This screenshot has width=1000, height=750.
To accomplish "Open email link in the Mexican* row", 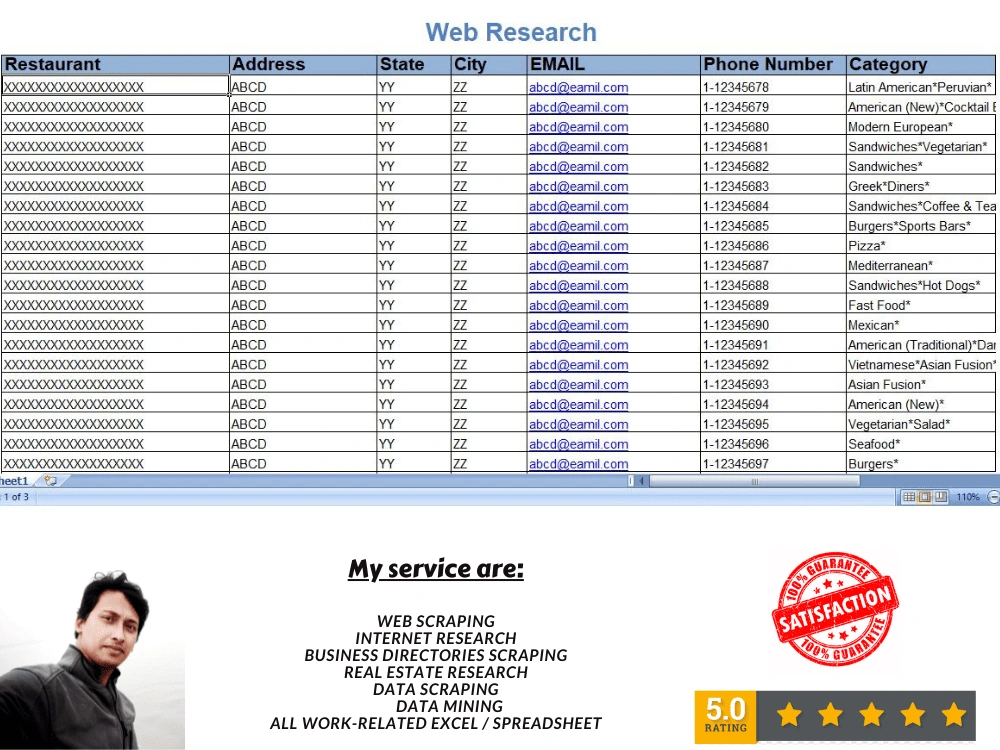I will tap(578, 325).
